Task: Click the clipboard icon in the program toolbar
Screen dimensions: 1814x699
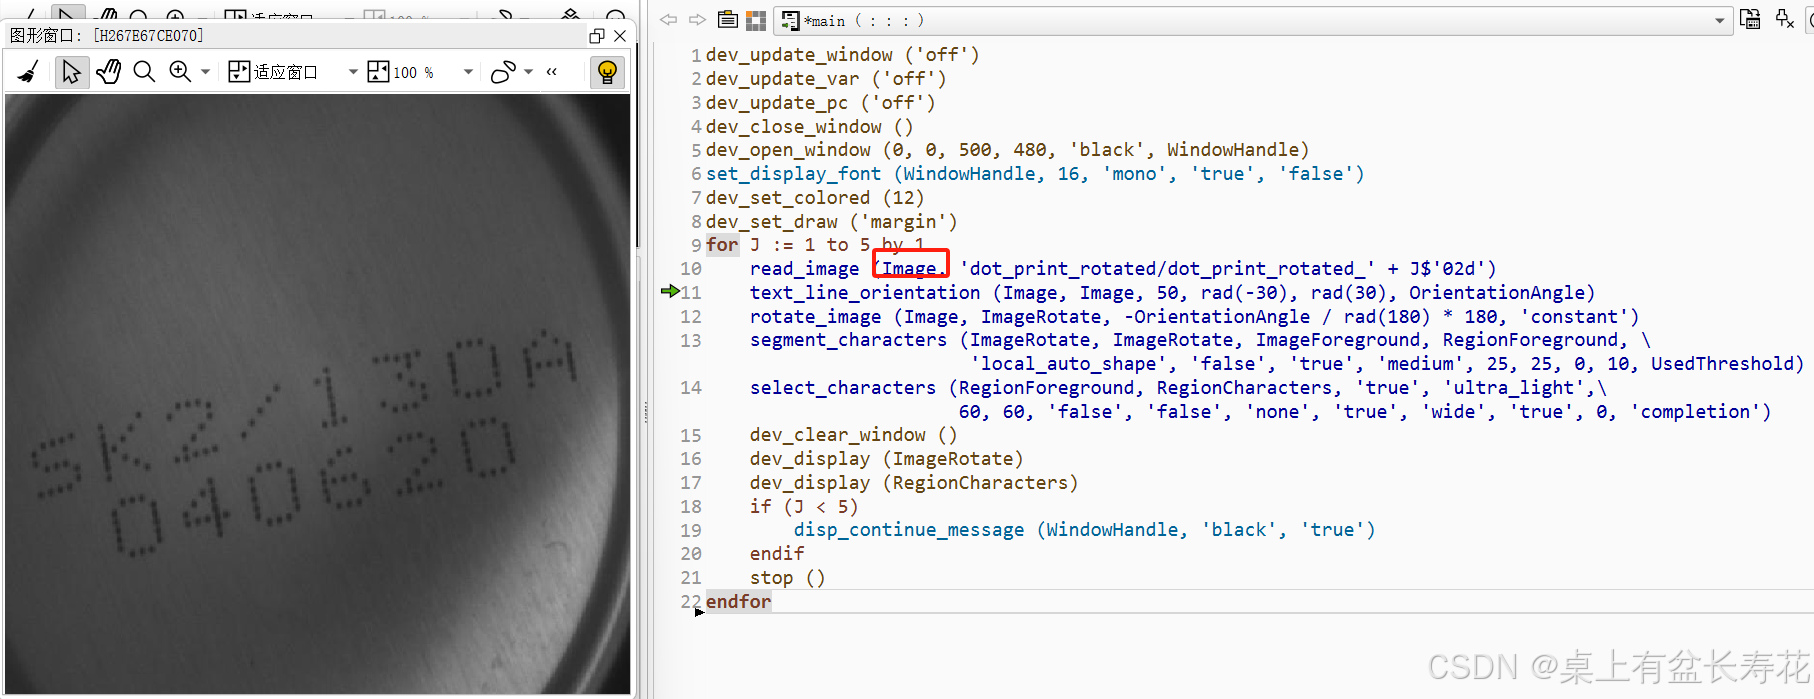Action: click(x=728, y=20)
